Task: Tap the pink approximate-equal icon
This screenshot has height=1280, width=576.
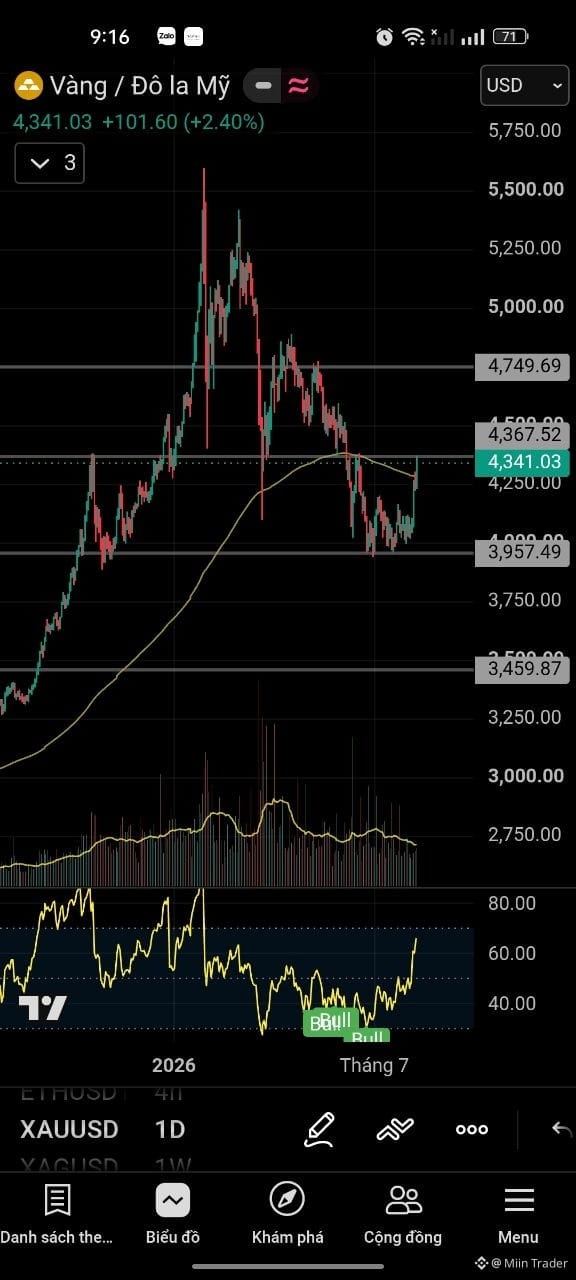Action: (298, 86)
